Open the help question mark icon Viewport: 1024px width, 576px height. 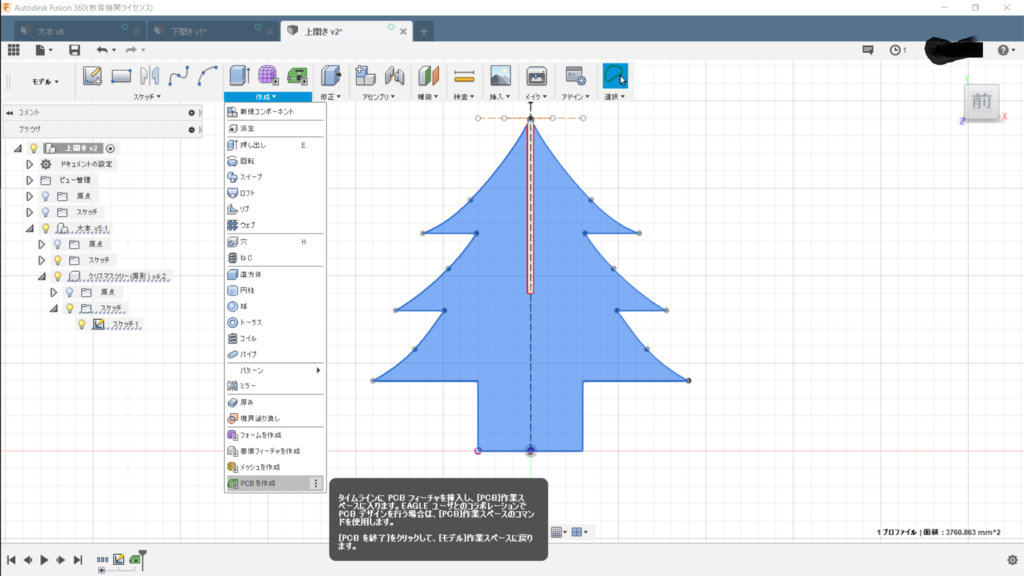pos(1003,50)
